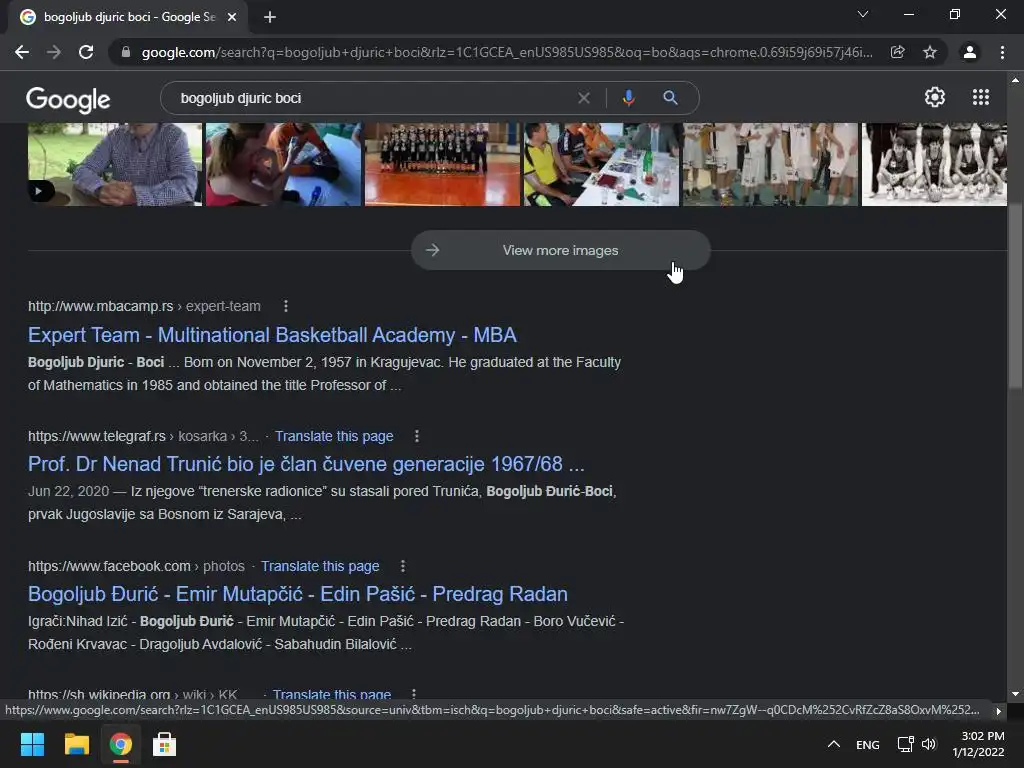
Task: Open volume control in system tray
Action: pyautogui.click(x=929, y=744)
